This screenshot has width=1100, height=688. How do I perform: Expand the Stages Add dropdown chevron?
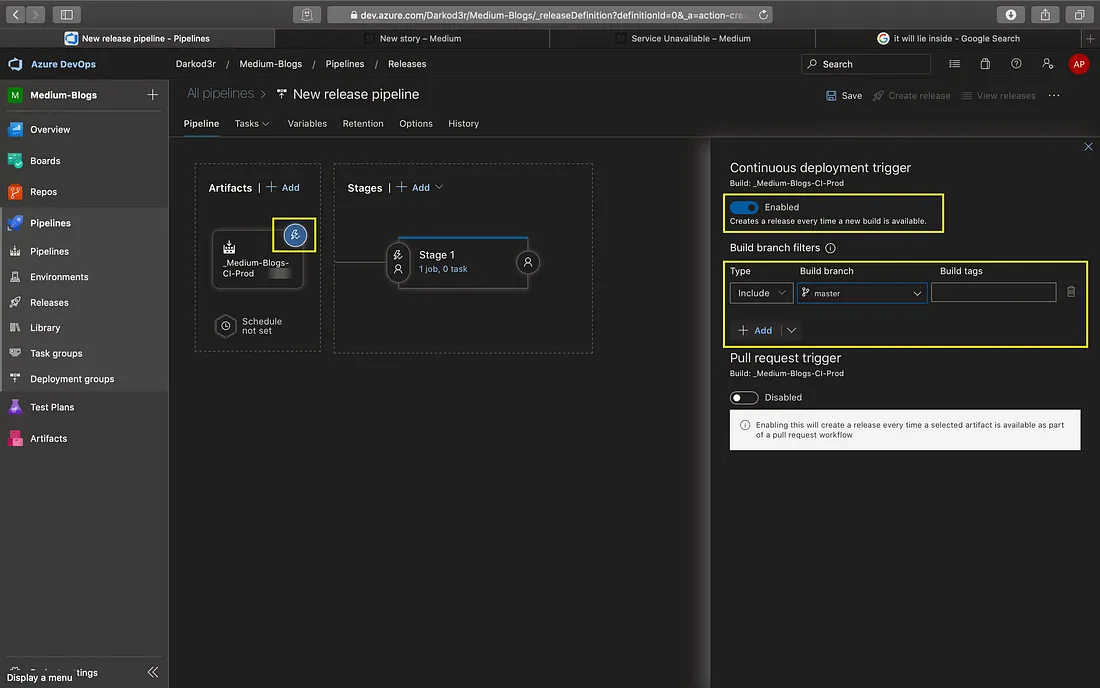pyautogui.click(x=439, y=187)
